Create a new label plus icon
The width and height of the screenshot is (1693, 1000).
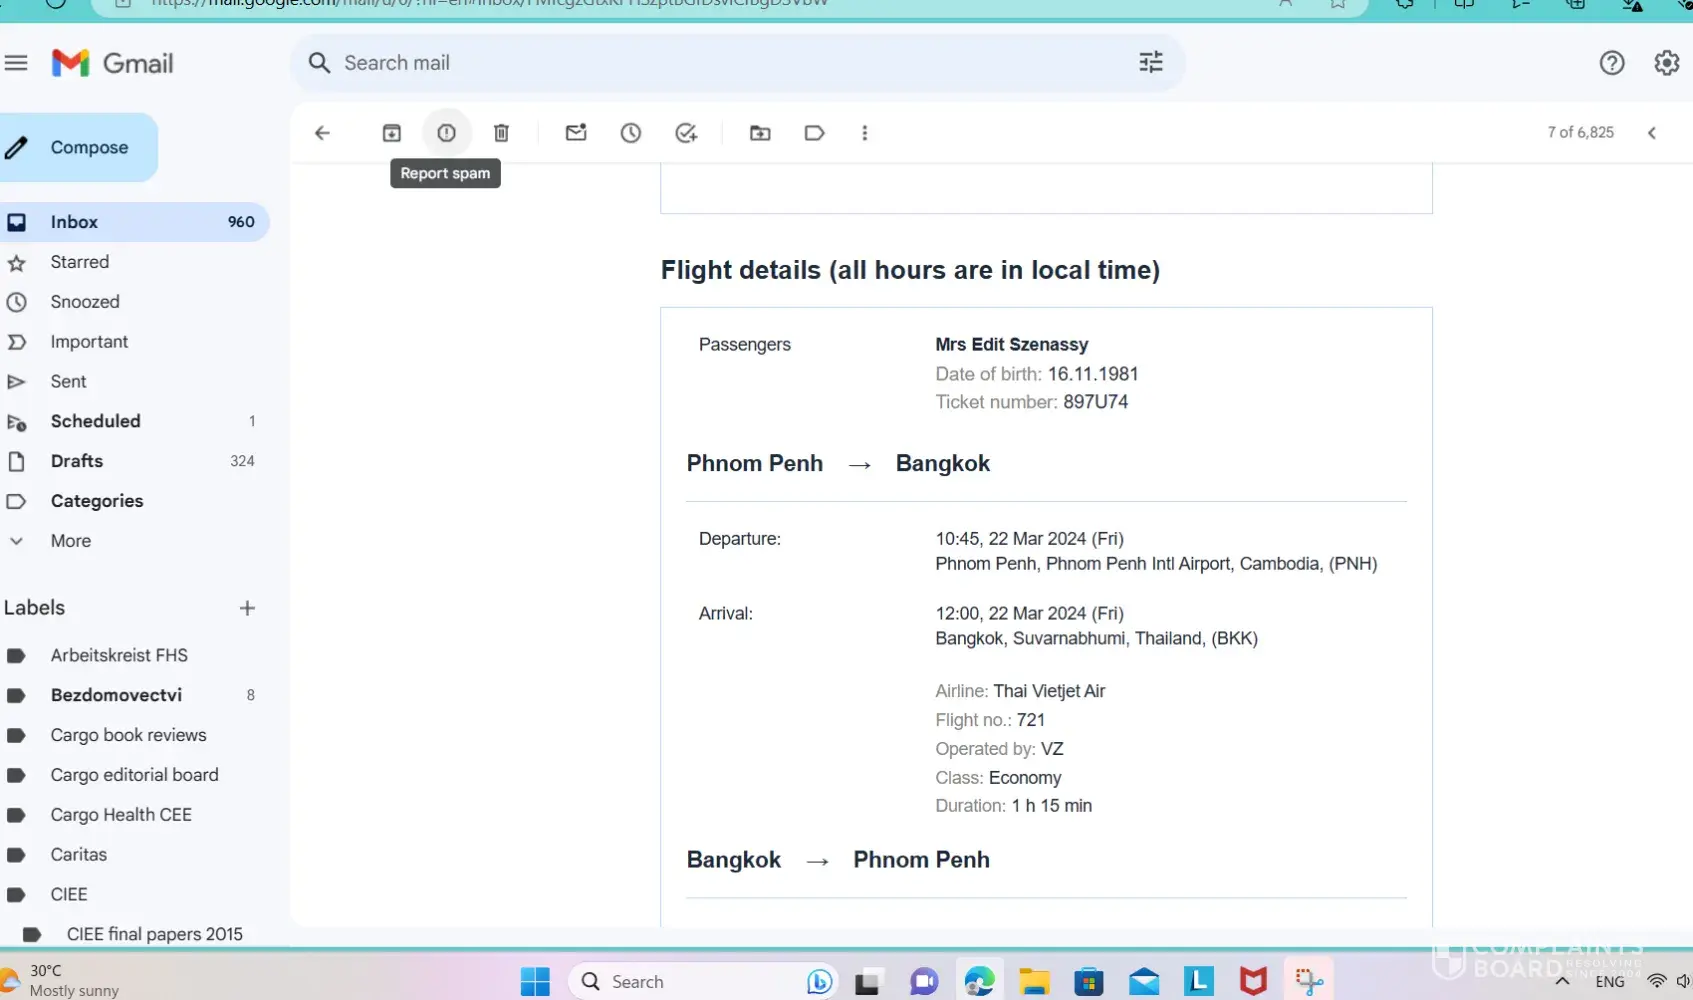[247, 608]
